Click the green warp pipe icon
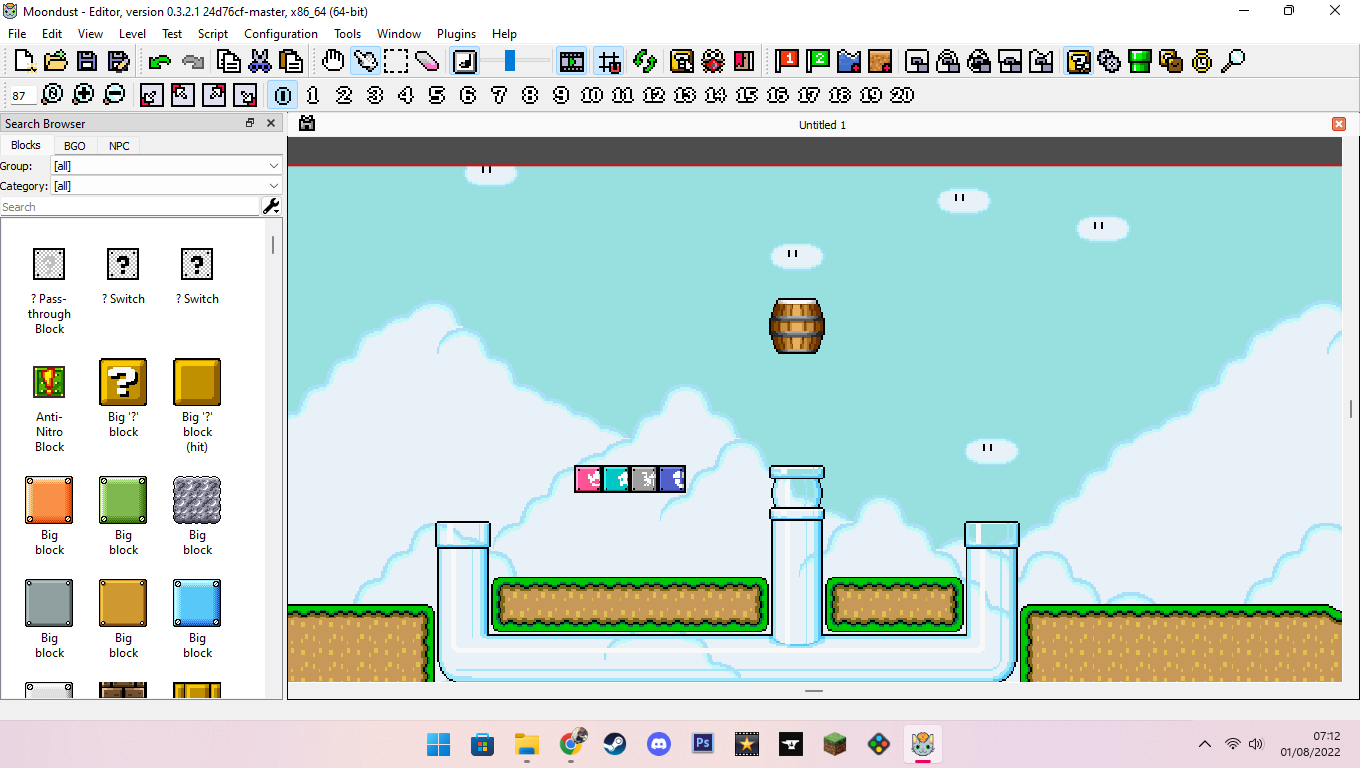 pos(1140,62)
